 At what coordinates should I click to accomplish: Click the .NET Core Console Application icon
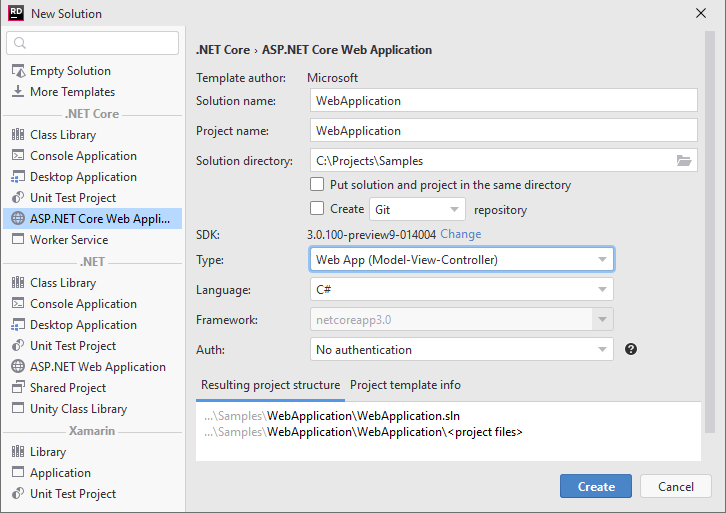point(18,156)
